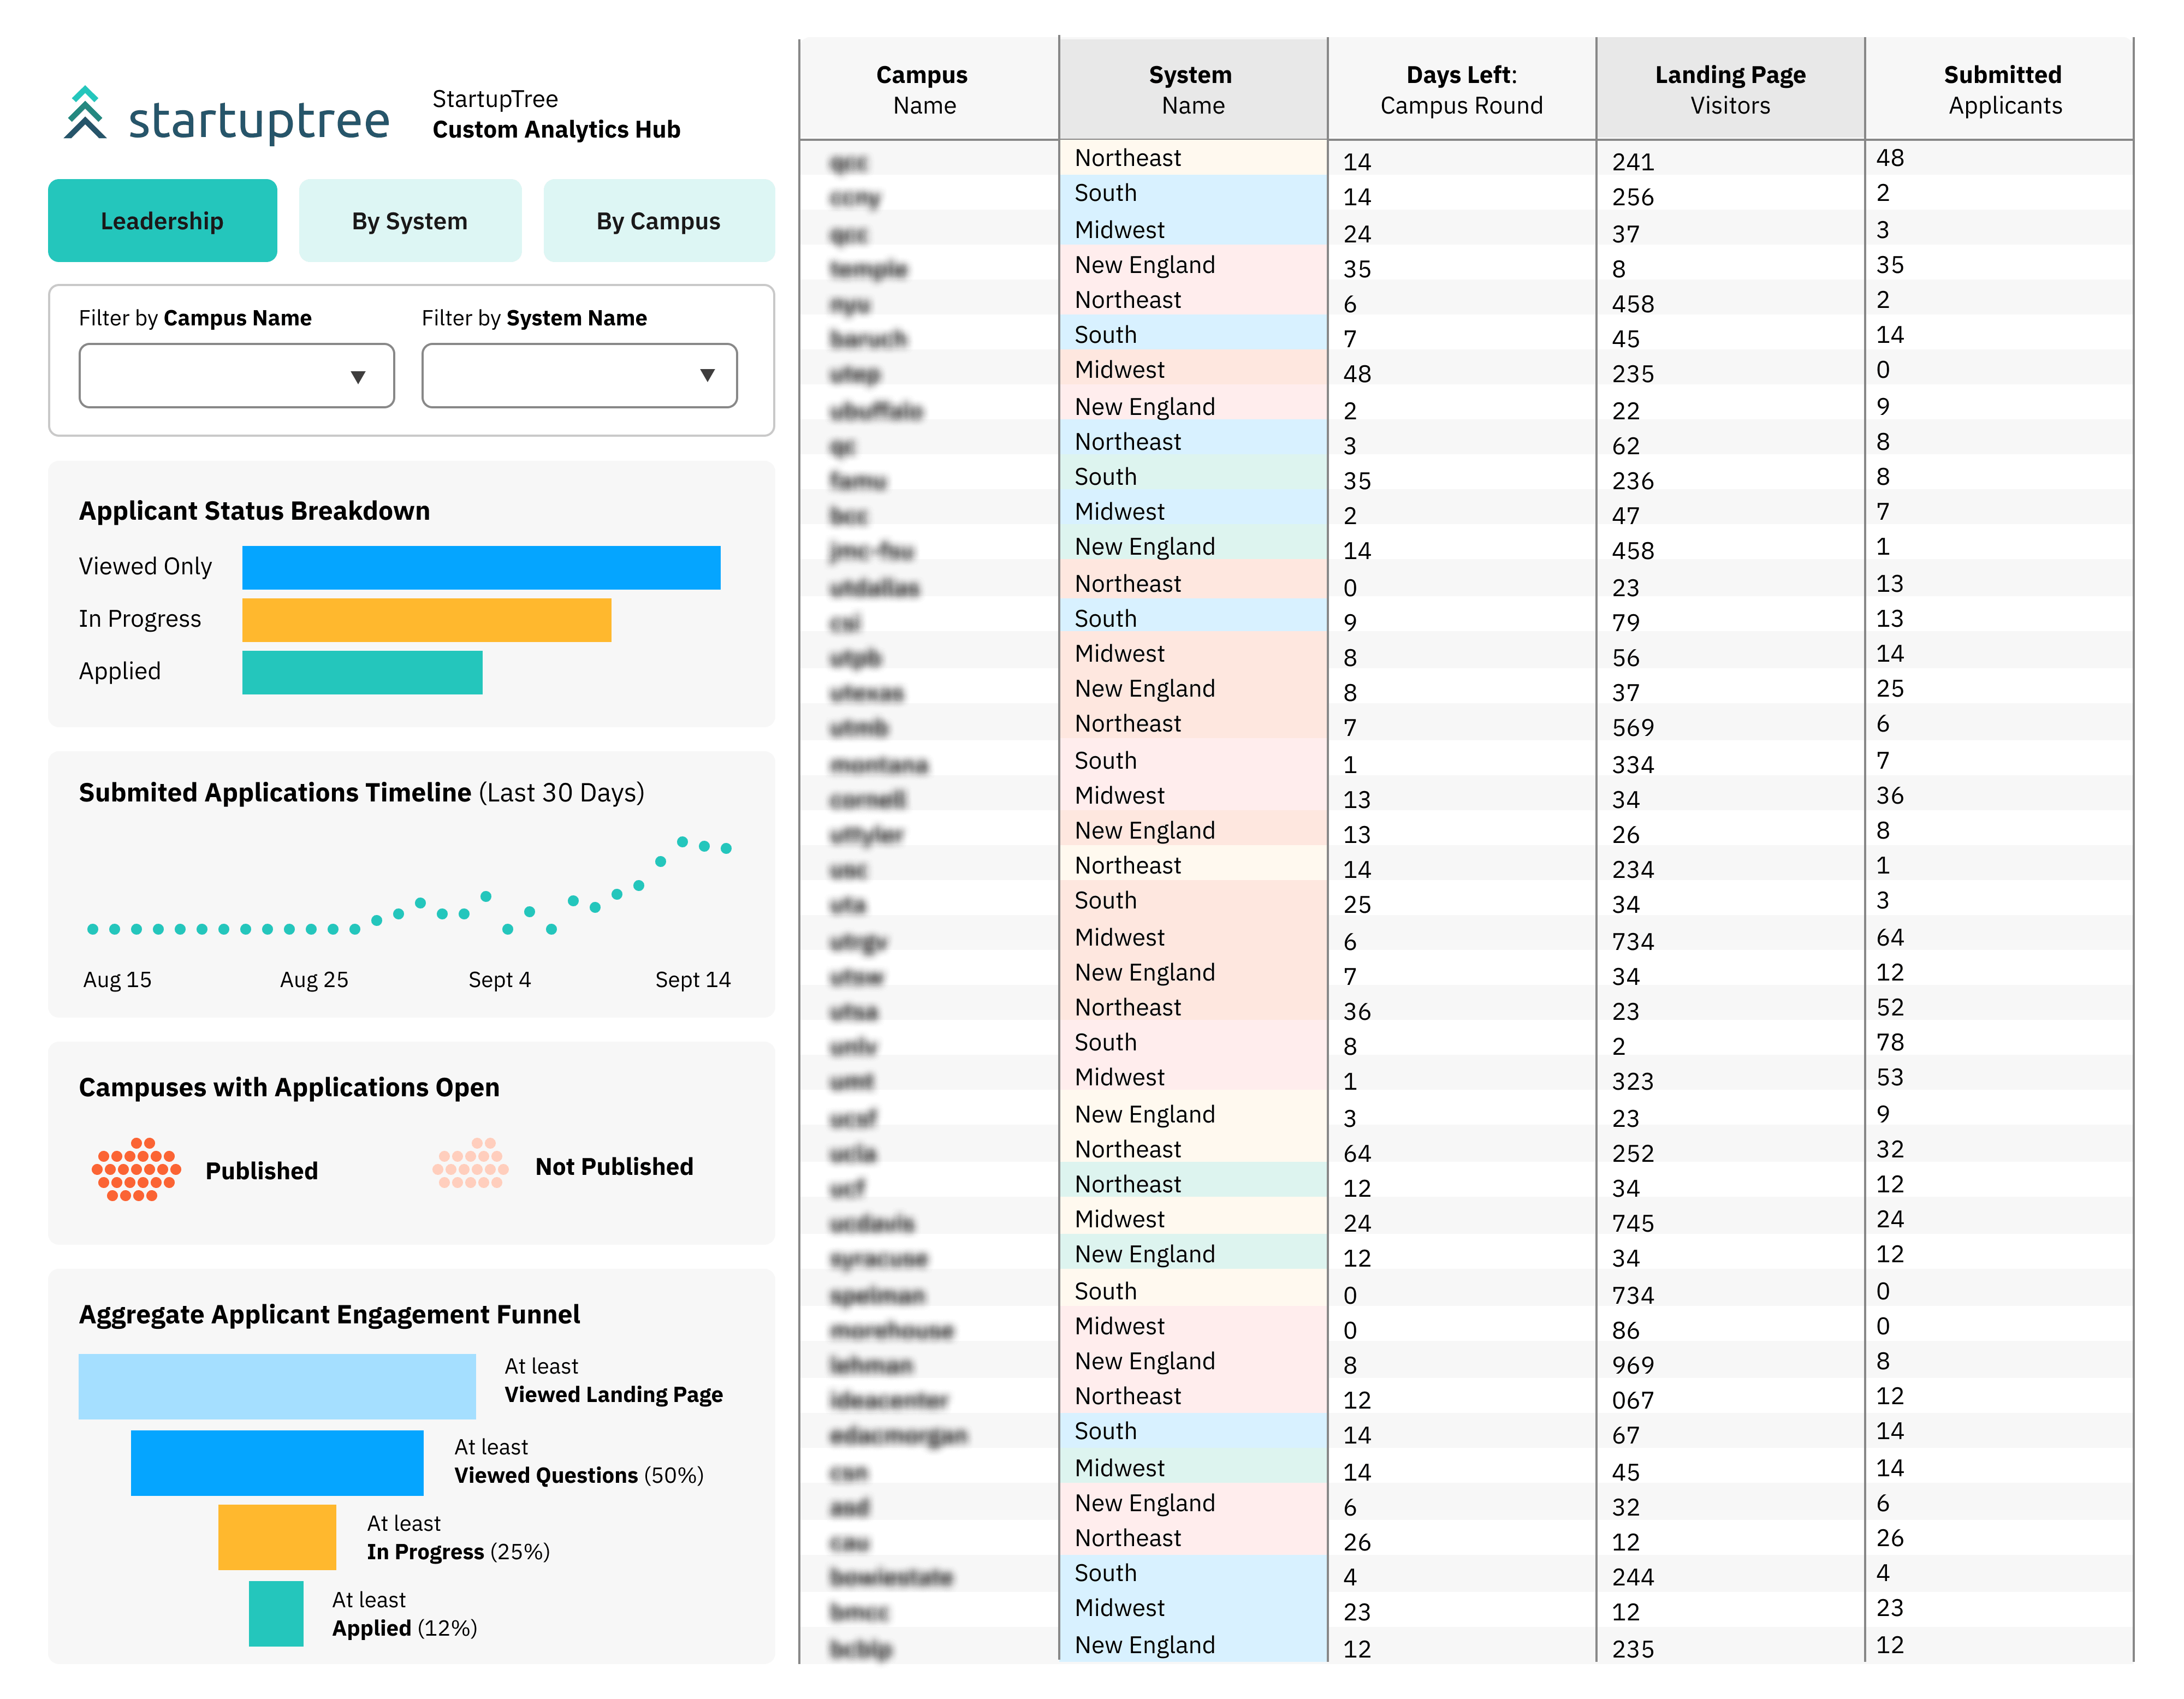Sort by the Campus Name column header
This screenshot has width=2184, height=1699.
pyautogui.click(x=923, y=90)
